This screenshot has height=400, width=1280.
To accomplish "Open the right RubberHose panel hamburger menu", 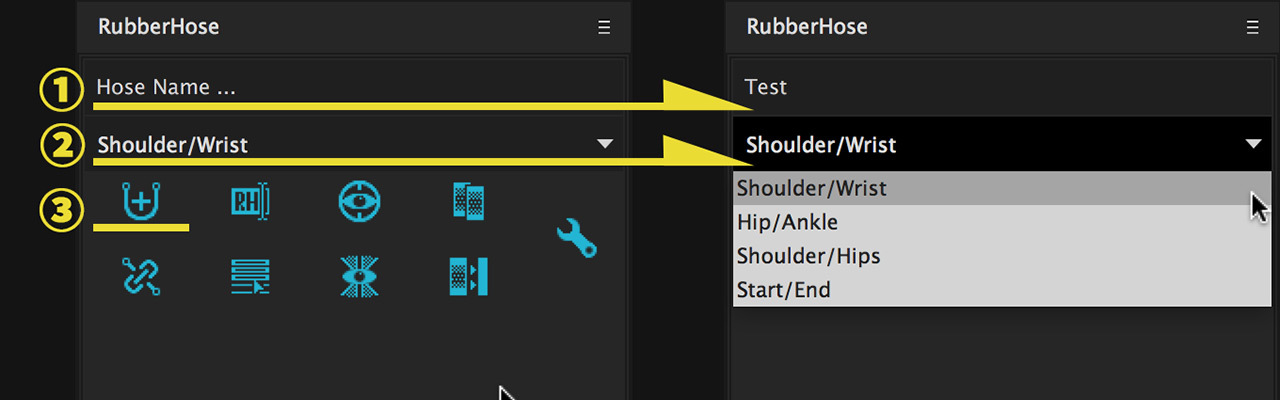I will tap(1253, 28).
